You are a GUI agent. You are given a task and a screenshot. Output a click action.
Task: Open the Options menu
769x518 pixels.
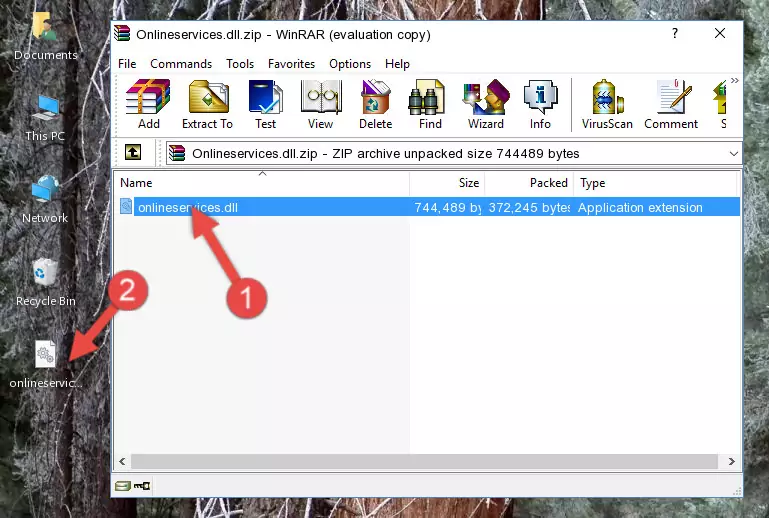click(350, 64)
